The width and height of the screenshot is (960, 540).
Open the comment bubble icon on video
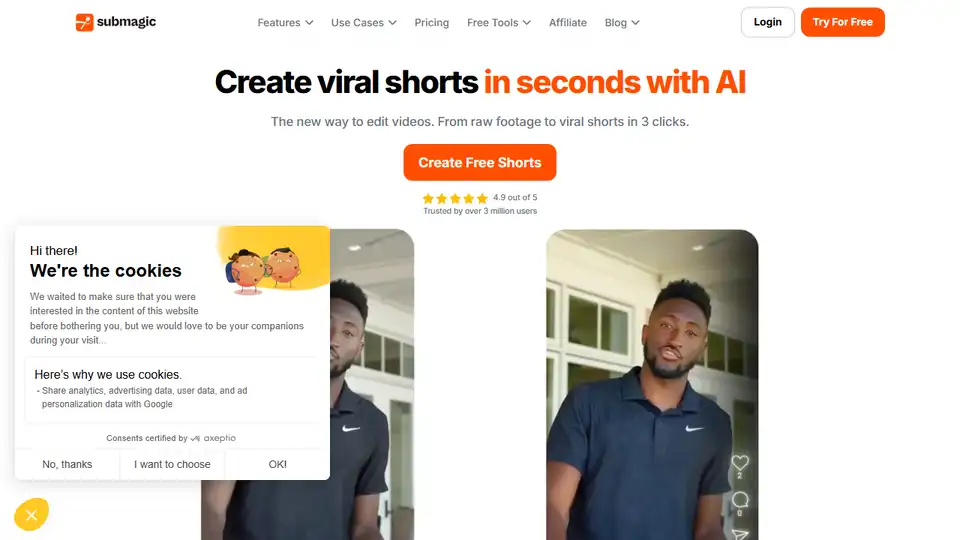(740, 500)
